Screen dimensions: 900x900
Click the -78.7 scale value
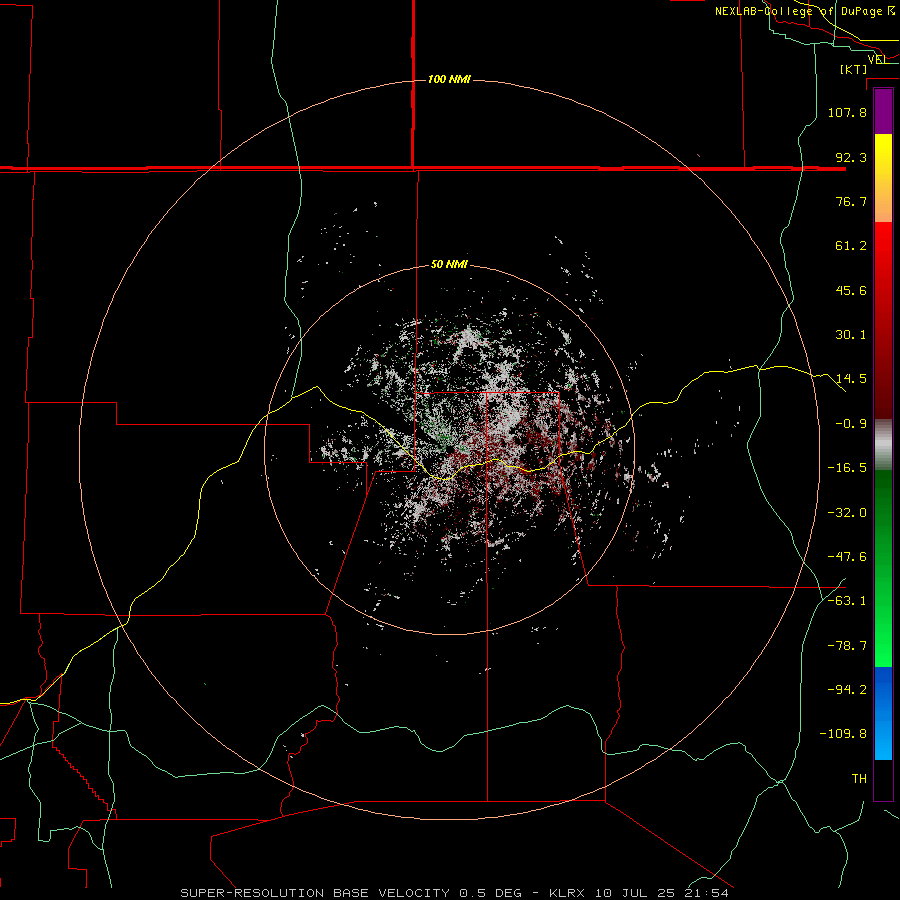(847, 646)
